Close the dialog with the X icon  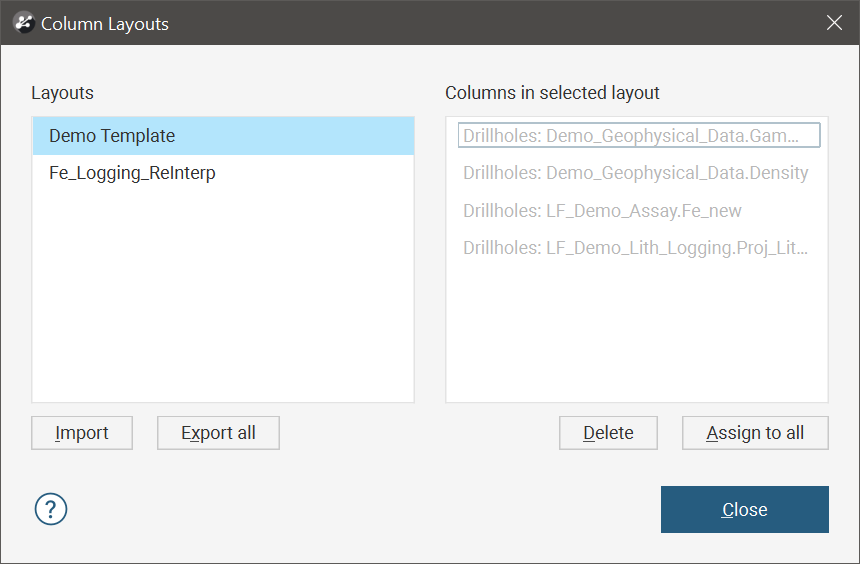point(834,23)
